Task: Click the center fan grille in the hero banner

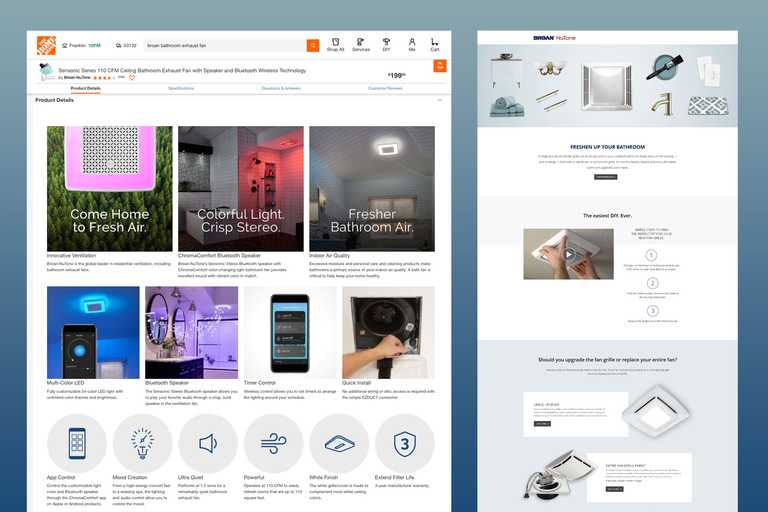Action: 607,86
